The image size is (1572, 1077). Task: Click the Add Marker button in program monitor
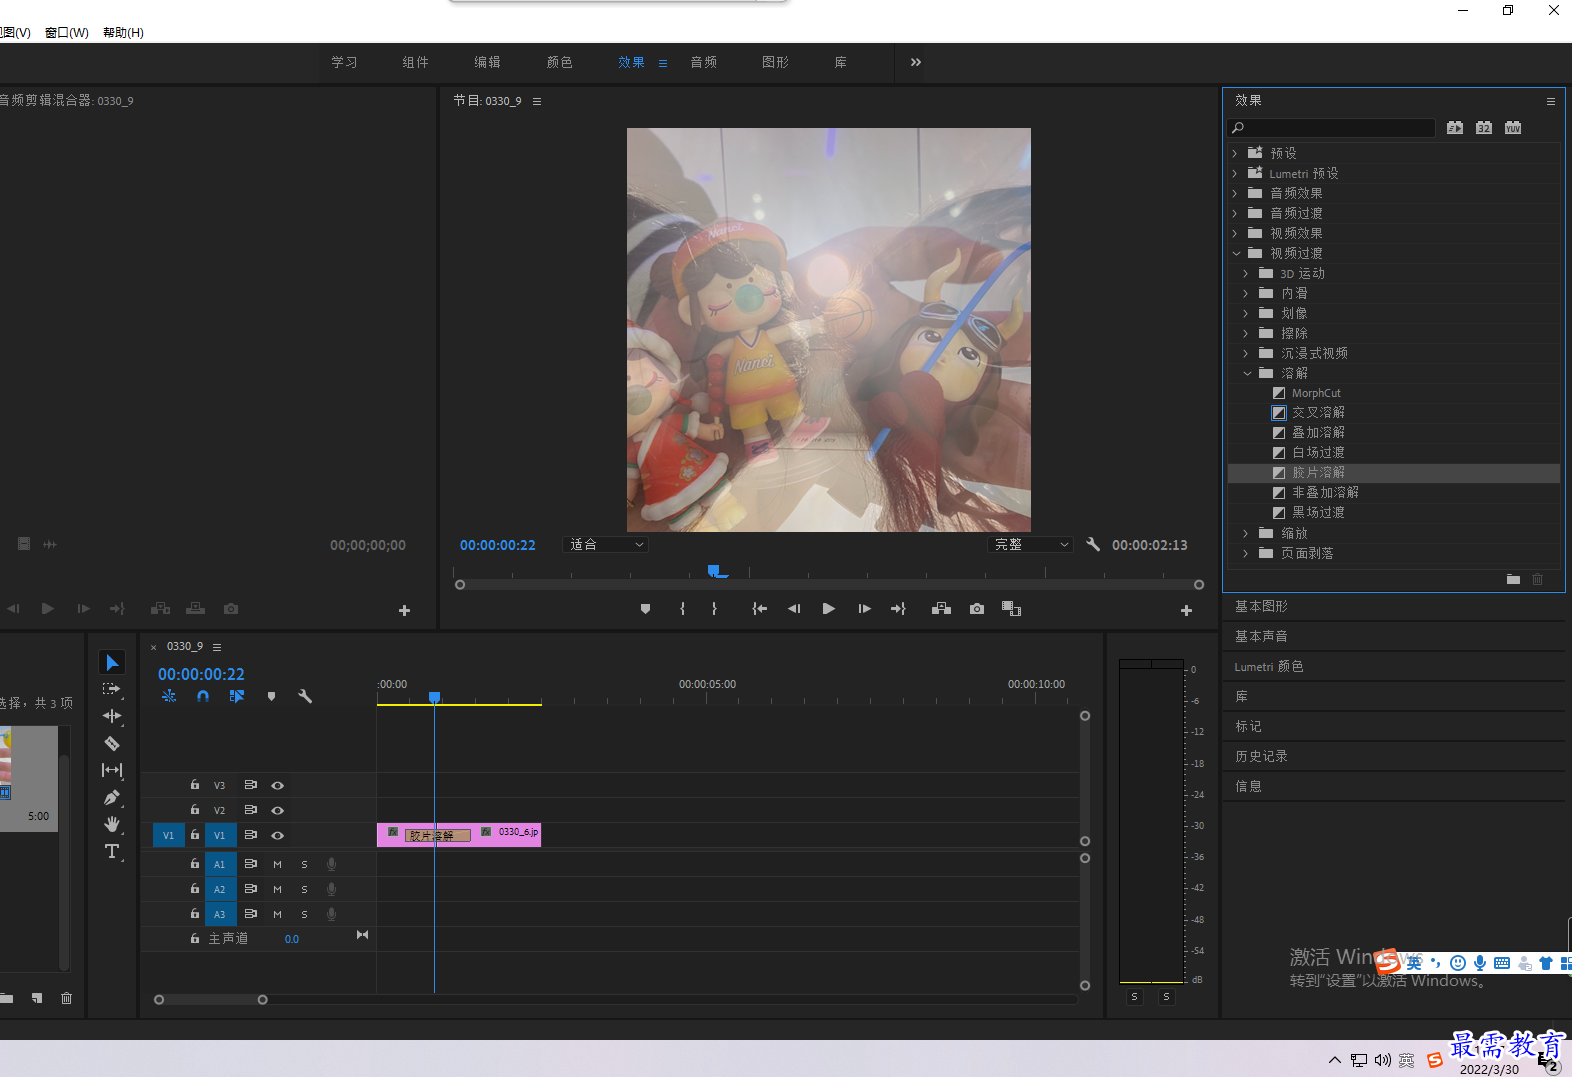[645, 609]
